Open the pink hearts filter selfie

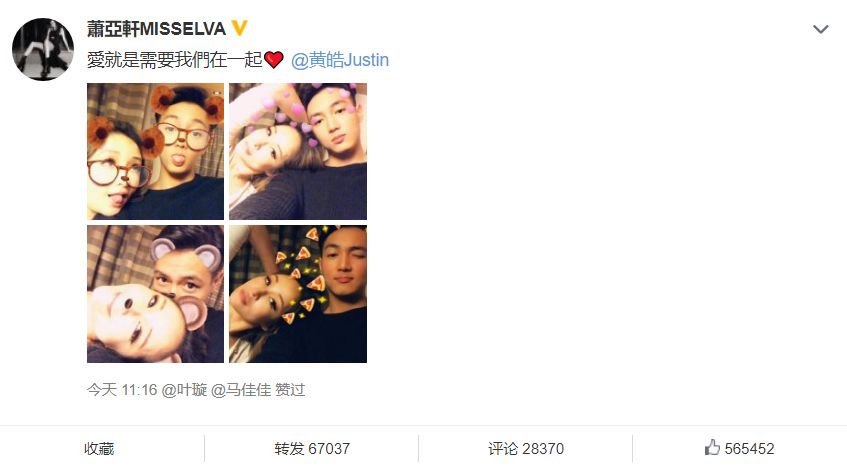pos(298,151)
